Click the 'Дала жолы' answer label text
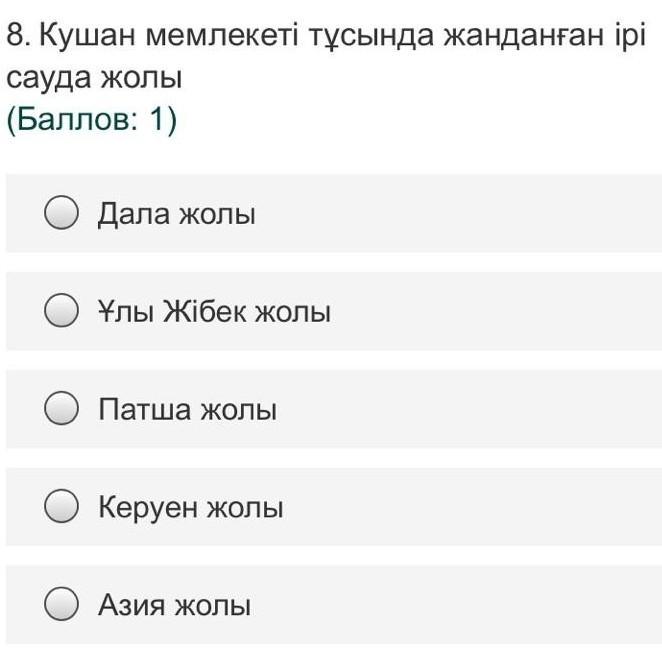This screenshot has height=661, width=662. [176, 214]
